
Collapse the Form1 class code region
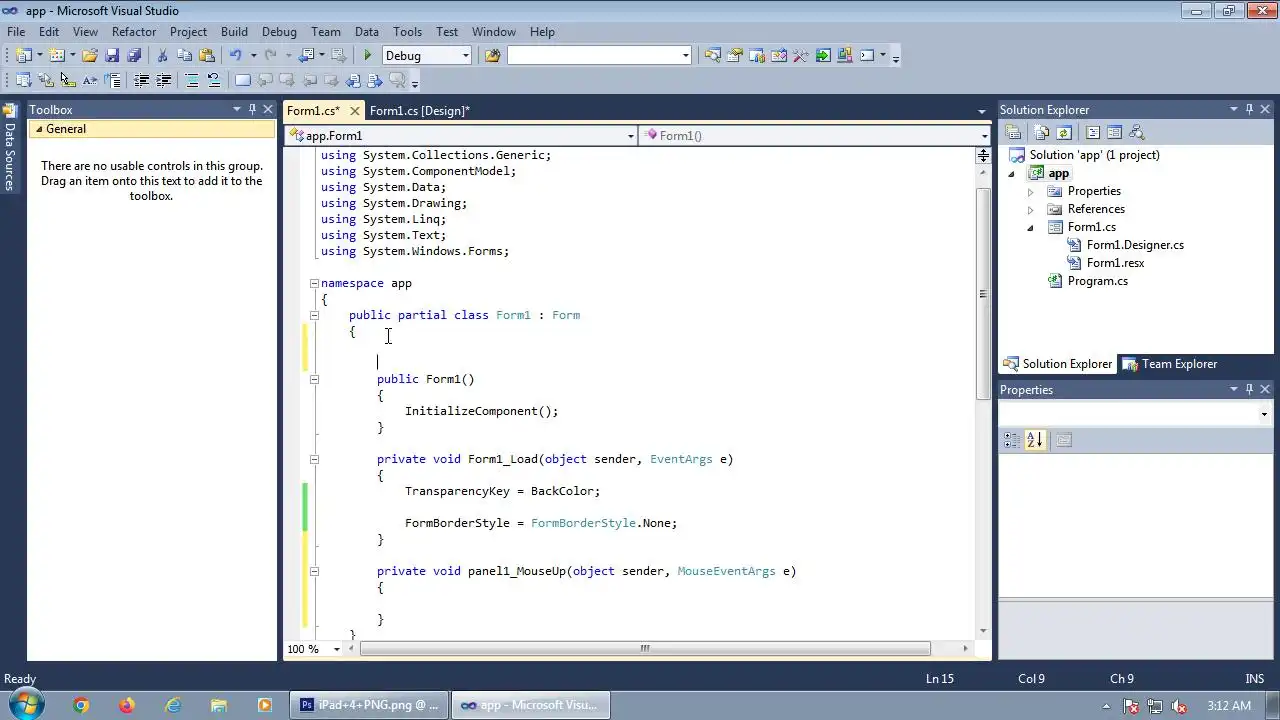click(314, 315)
